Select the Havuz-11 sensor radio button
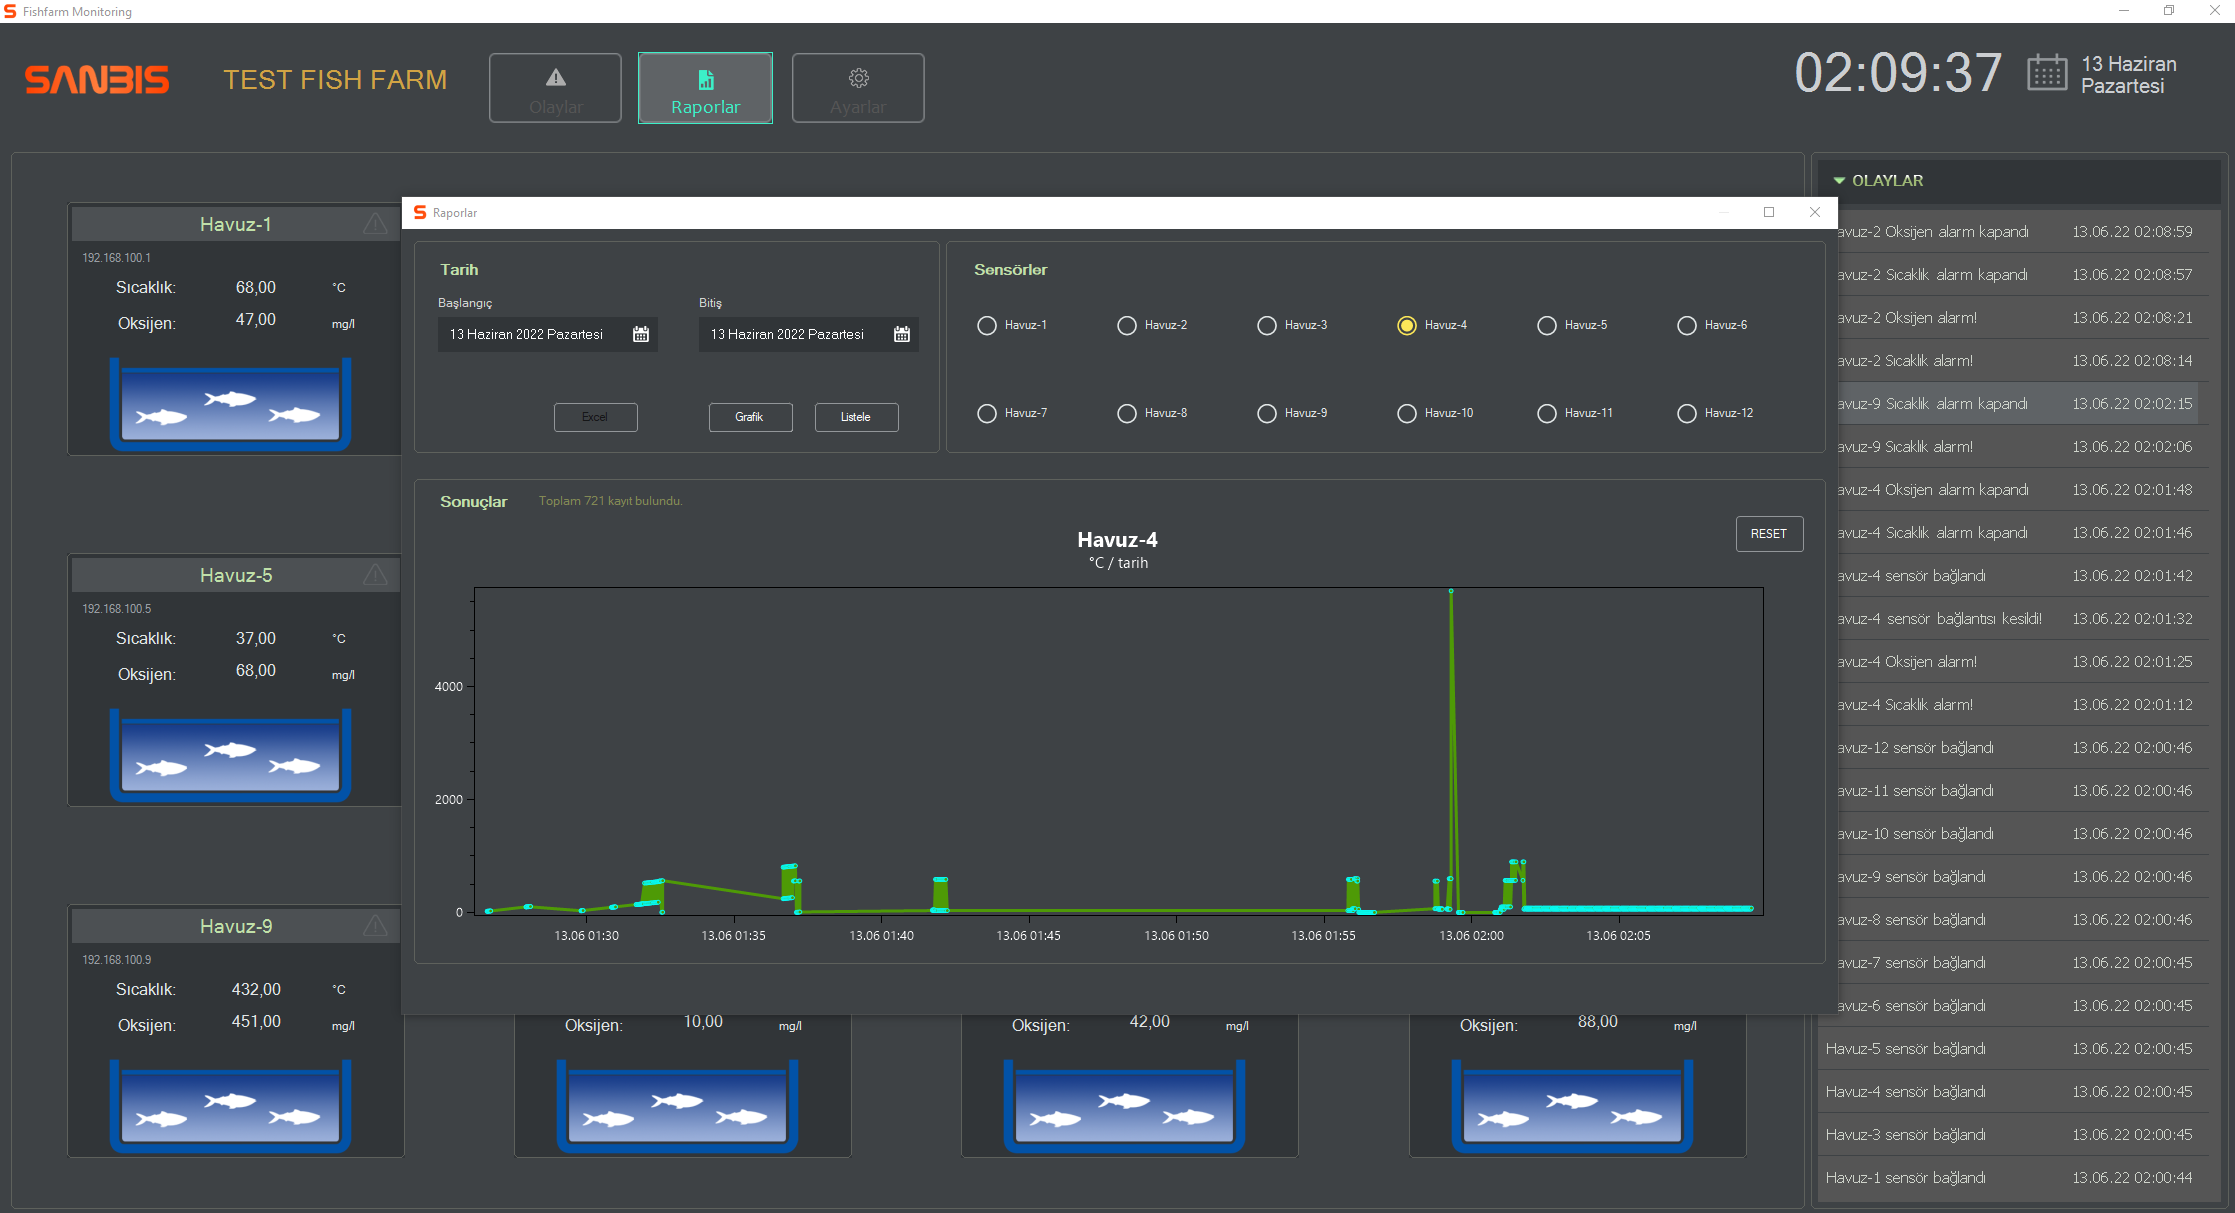The height and width of the screenshot is (1213, 2235). point(1547,413)
